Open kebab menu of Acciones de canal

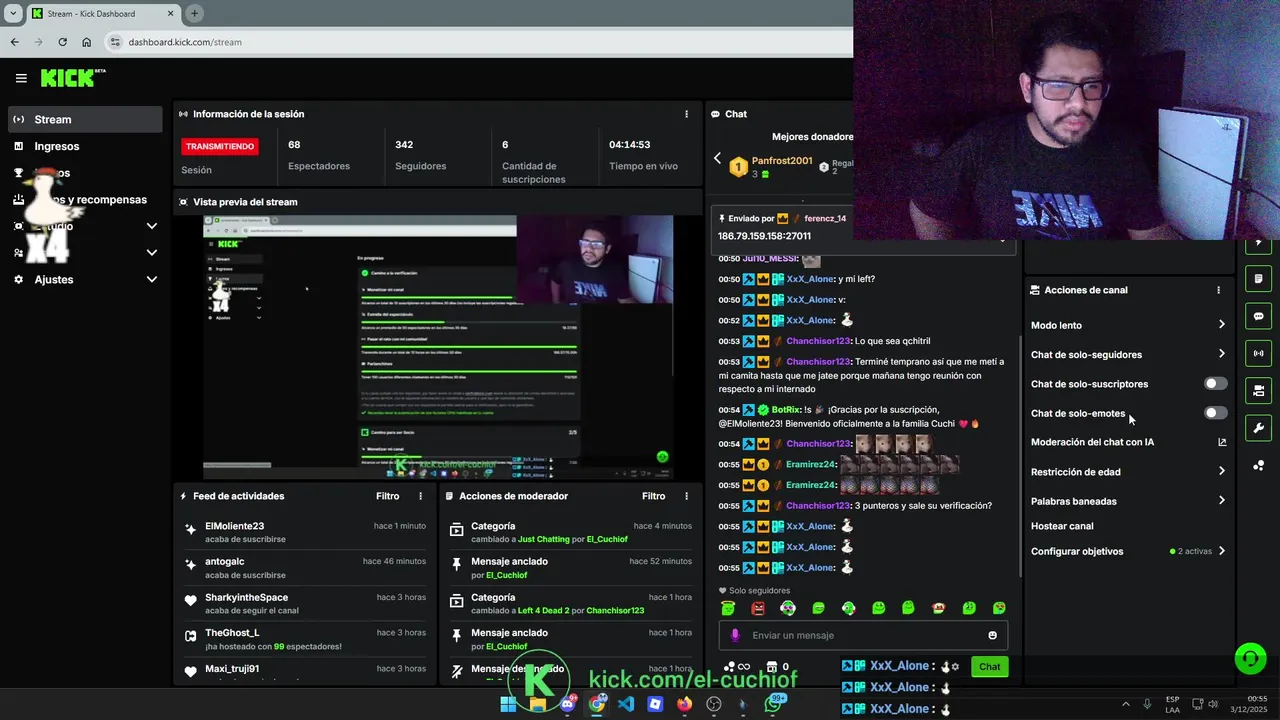click(x=1218, y=290)
